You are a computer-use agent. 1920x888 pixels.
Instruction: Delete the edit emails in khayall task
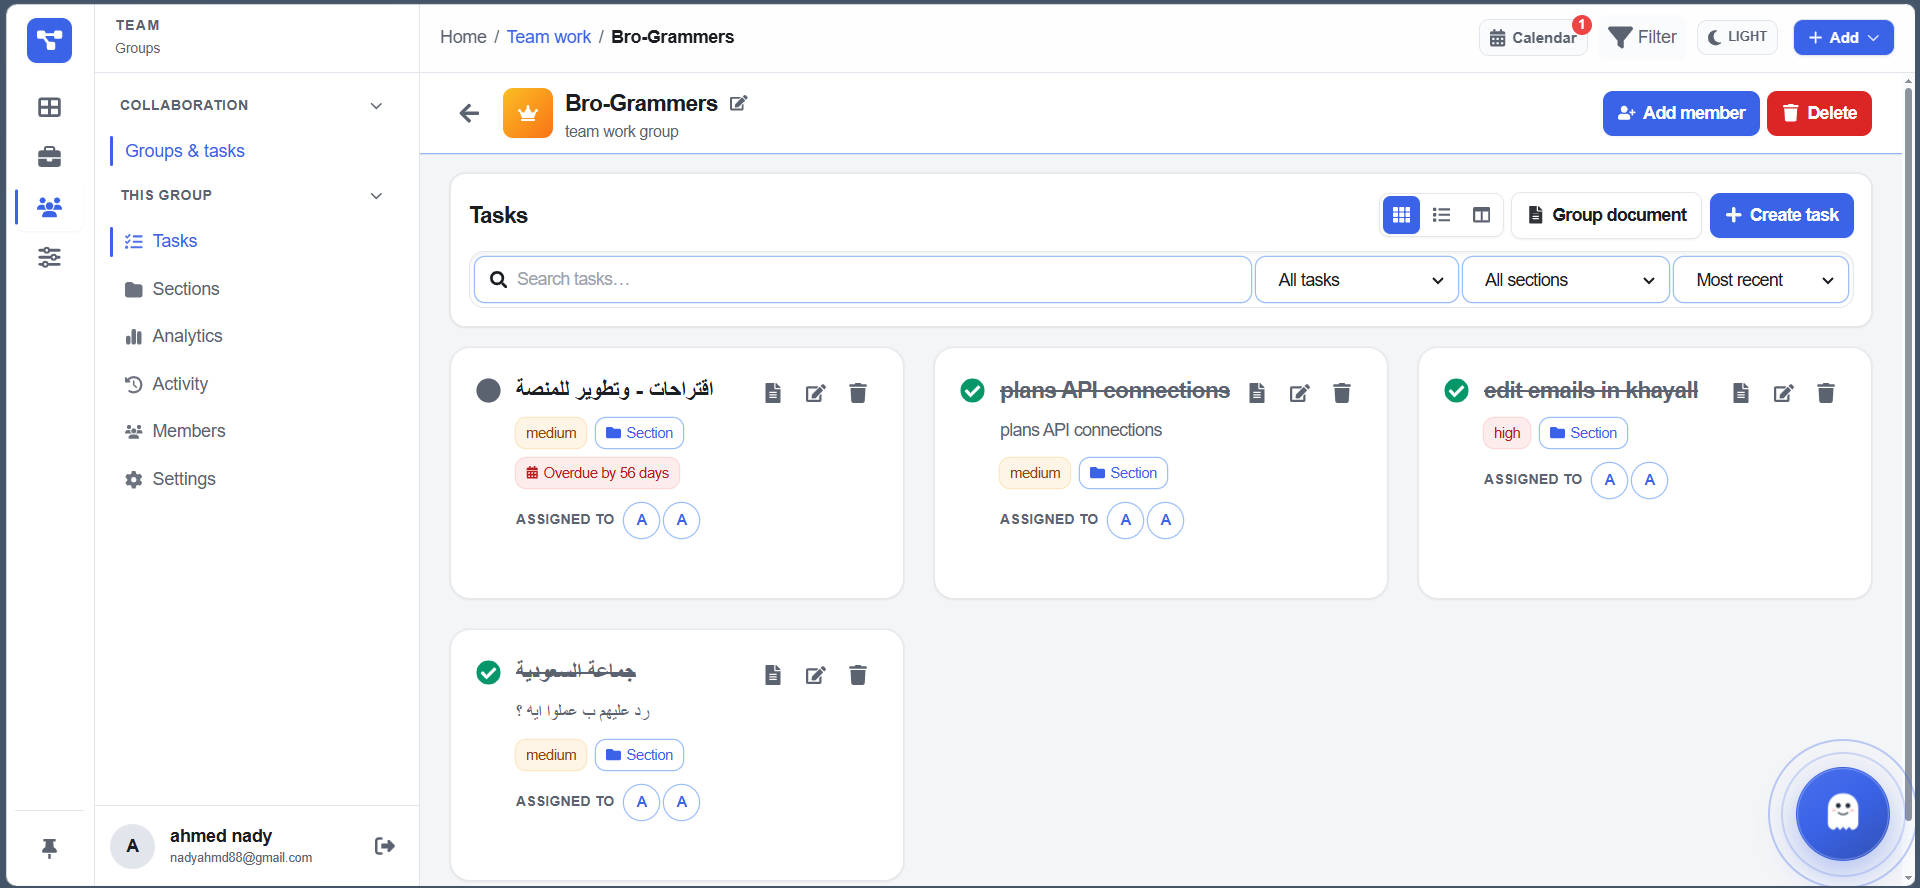point(1826,393)
